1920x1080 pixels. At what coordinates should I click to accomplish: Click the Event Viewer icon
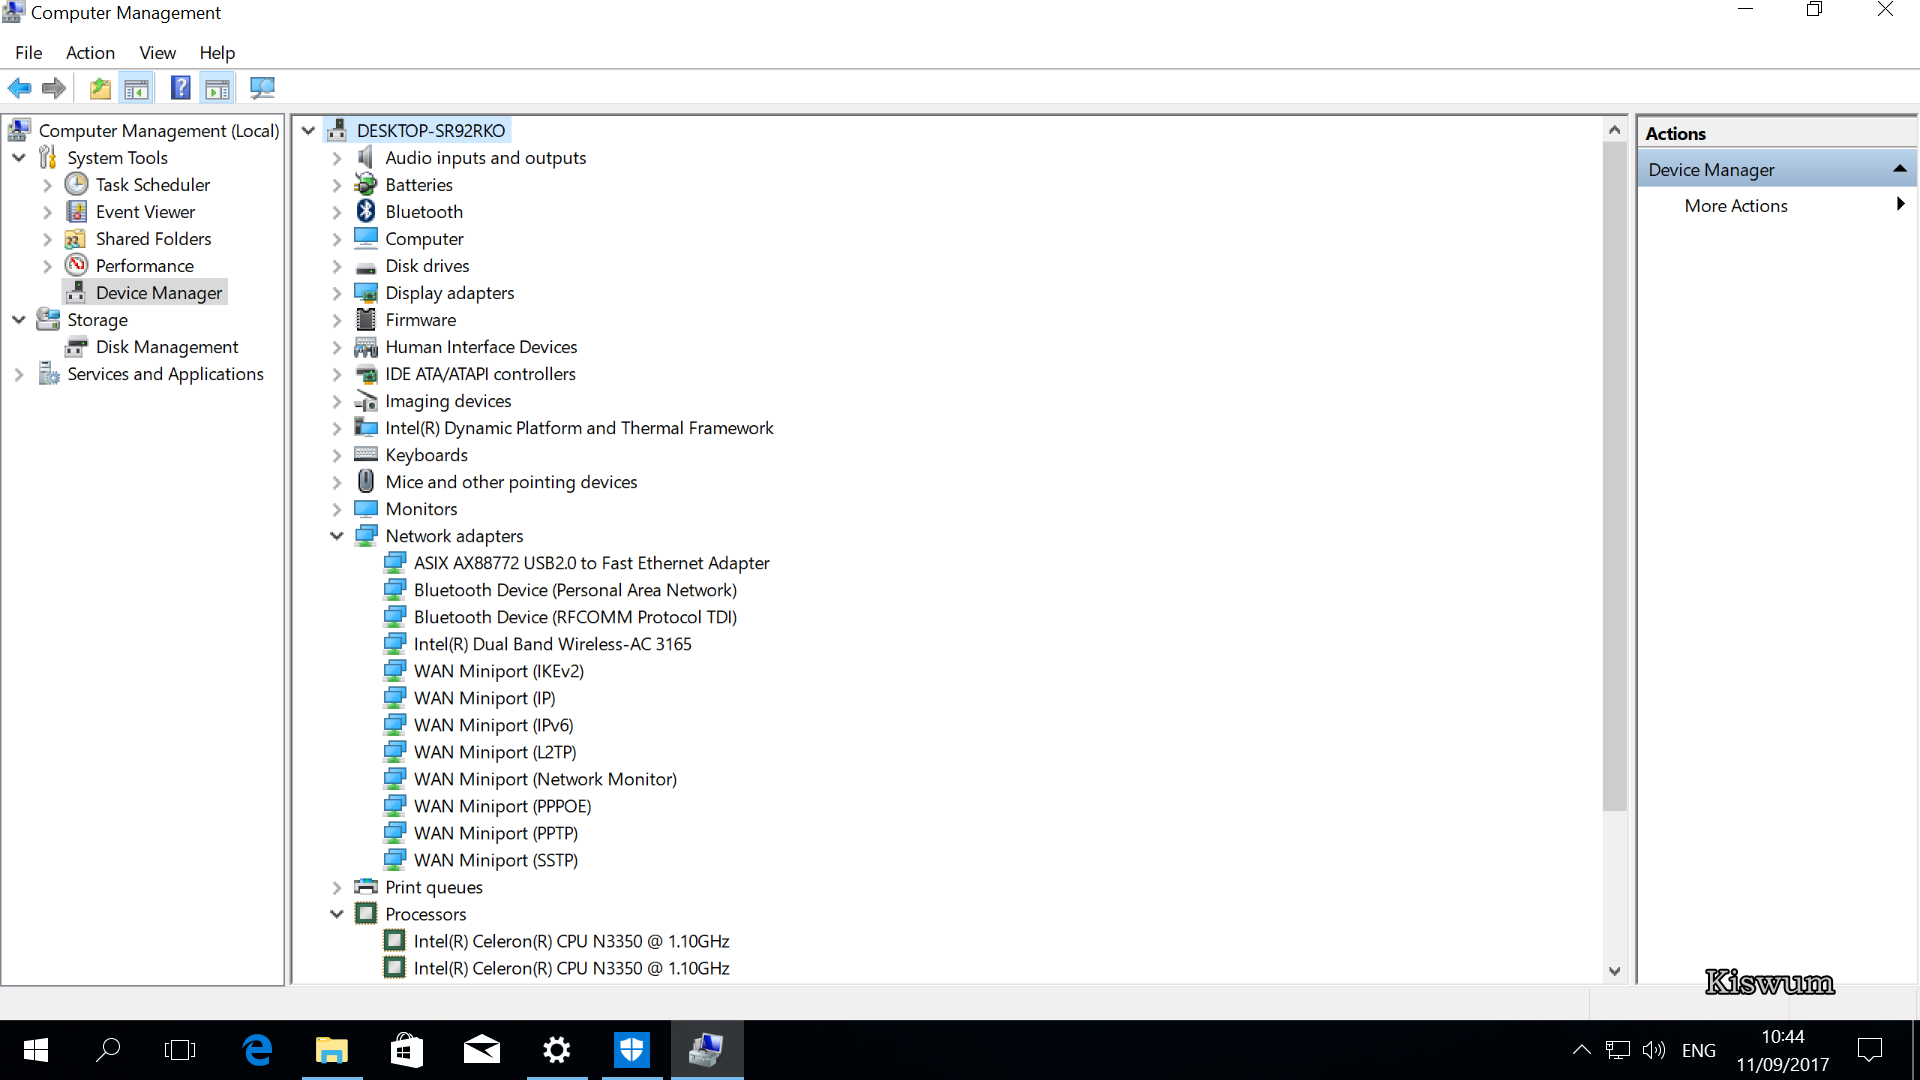point(77,211)
